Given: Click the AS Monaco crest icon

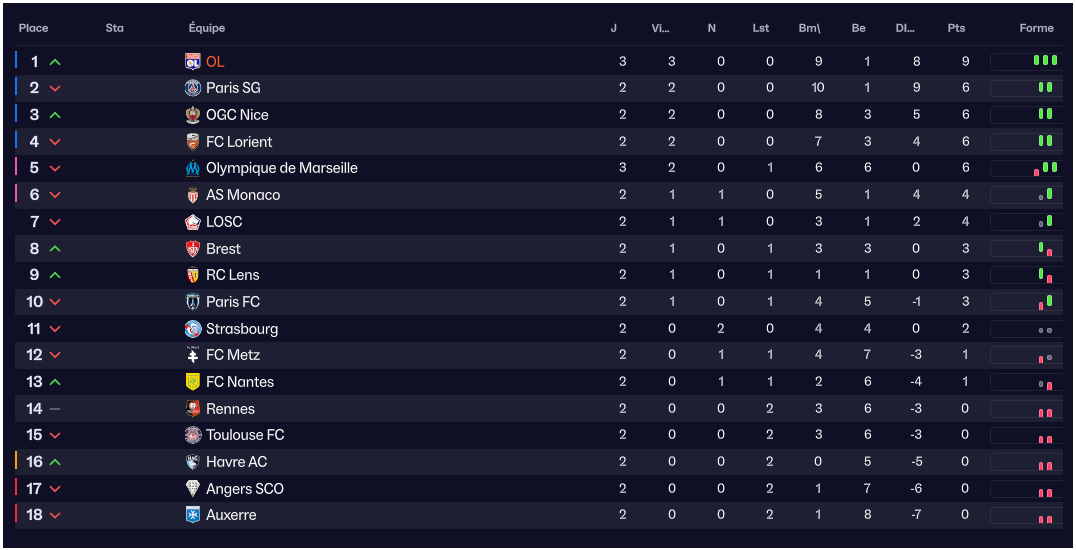Looking at the screenshot, I should 193,195.
